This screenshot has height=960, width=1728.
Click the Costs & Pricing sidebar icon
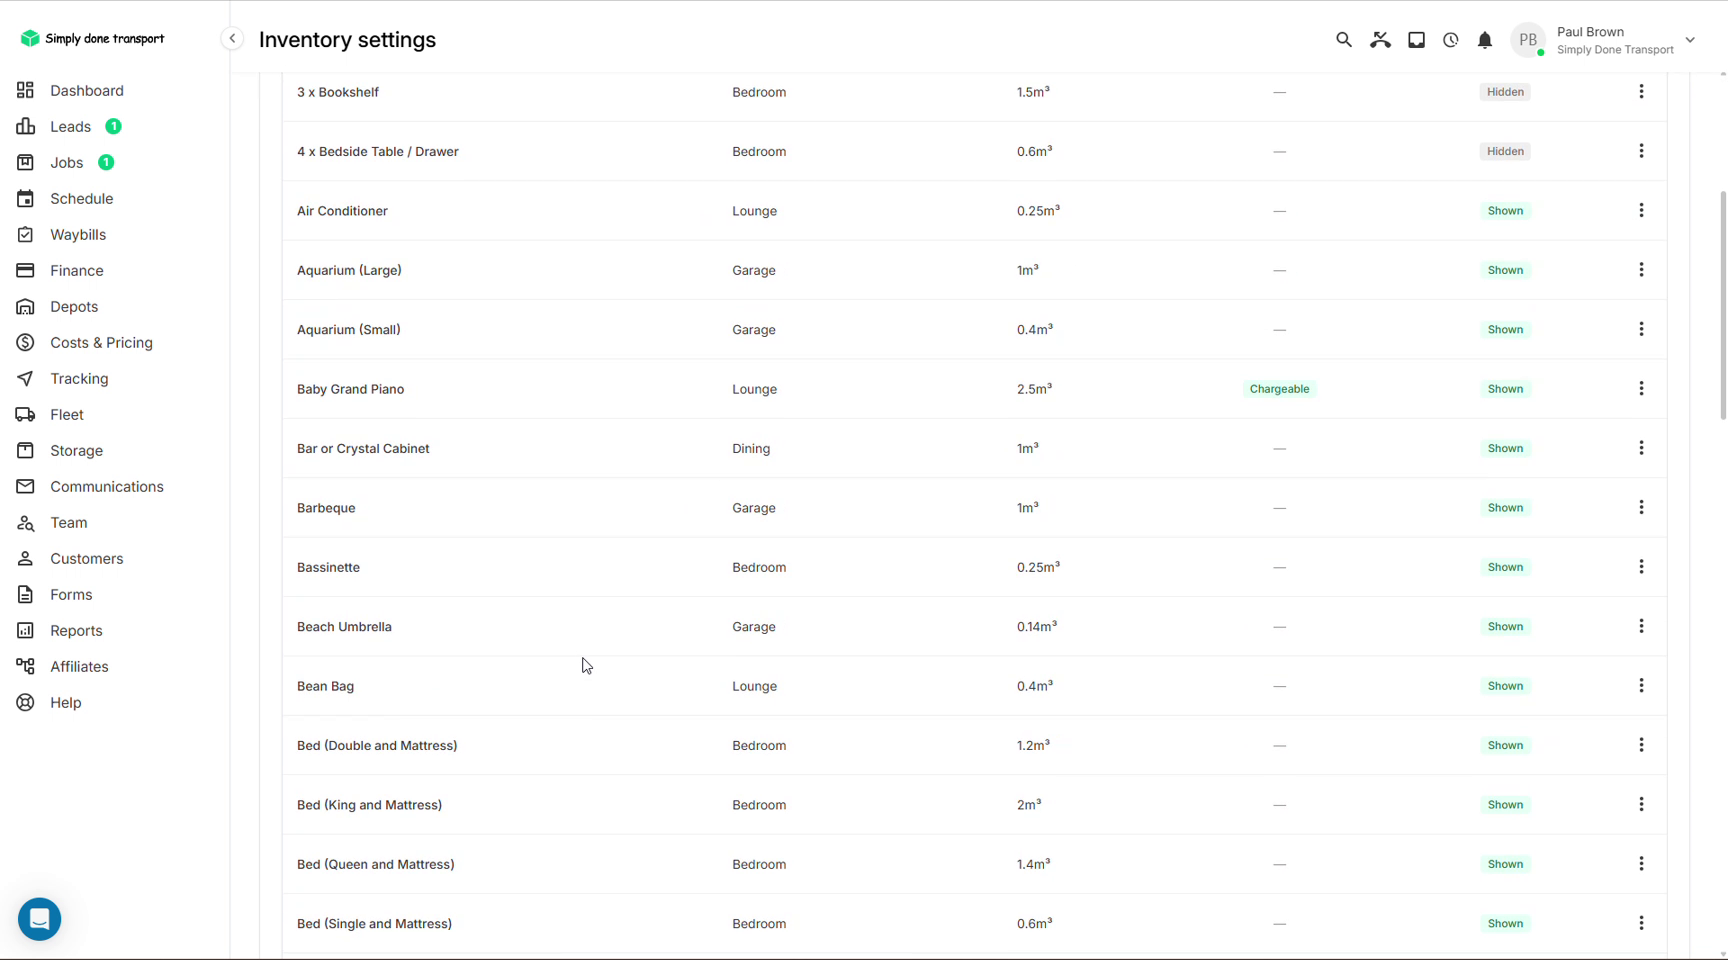25,343
